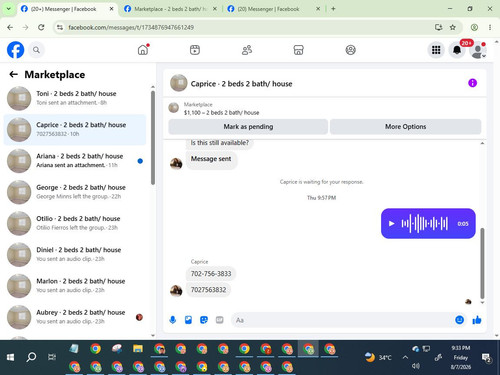Click the Mark as pending button
Image resolution: width=500 pixels, height=375 pixels.
(x=248, y=127)
